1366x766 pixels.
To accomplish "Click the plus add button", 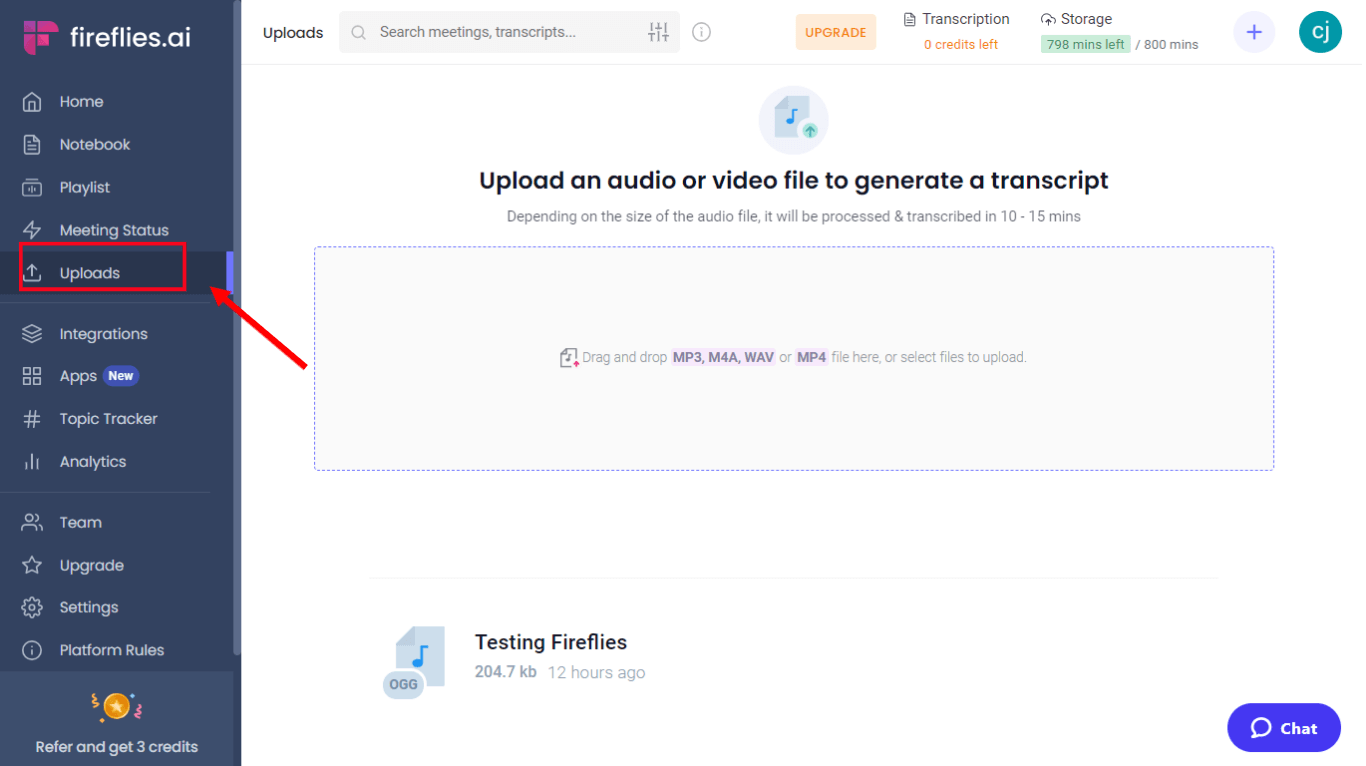I will (x=1254, y=32).
